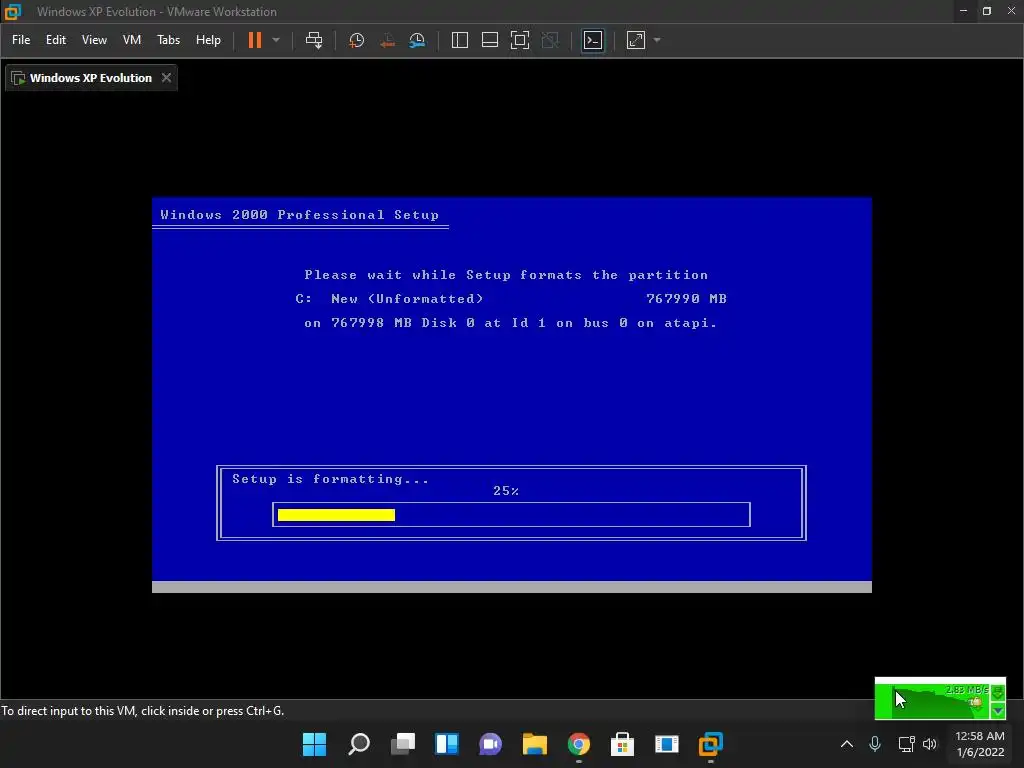Toggle the console view icon

coord(593,40)
